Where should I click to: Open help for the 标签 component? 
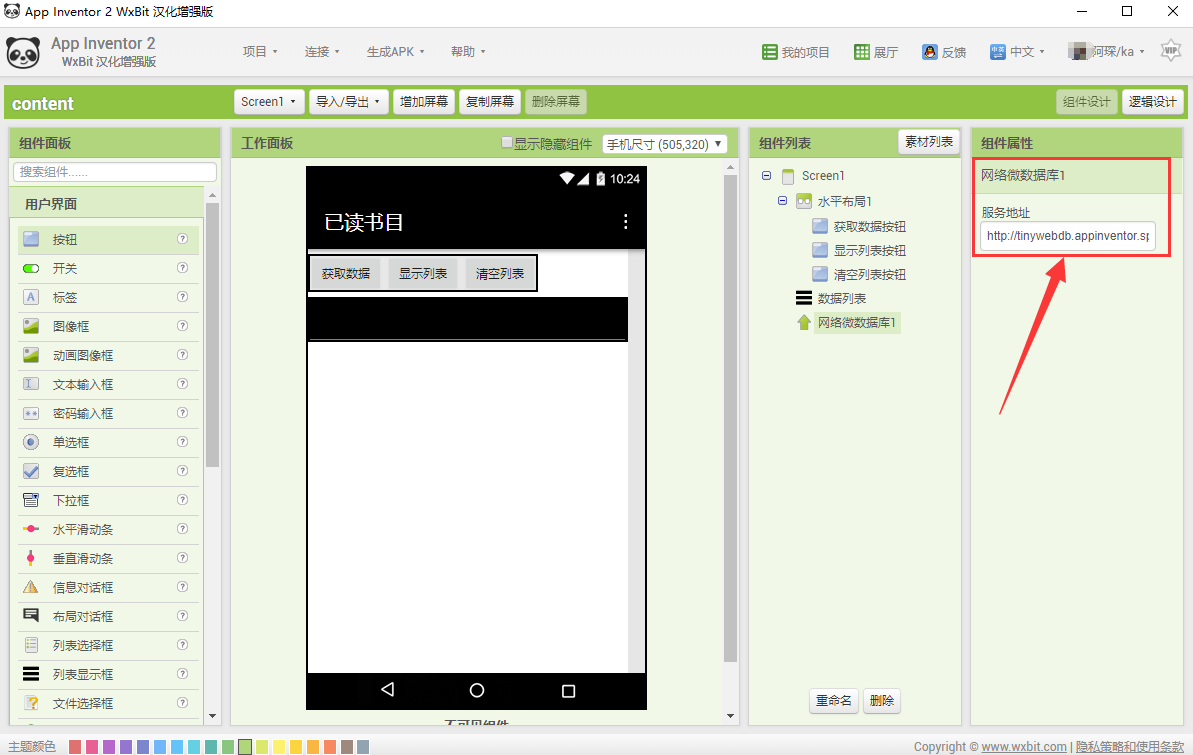[x=183, y=296]
